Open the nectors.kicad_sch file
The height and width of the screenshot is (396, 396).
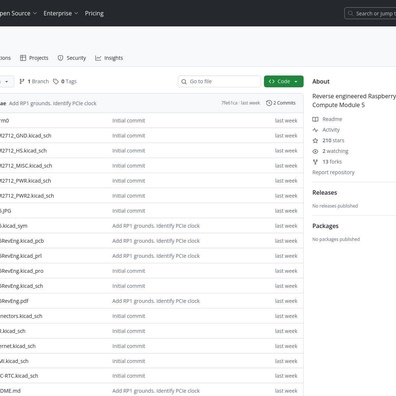pyautogui.click(x=21, y=316)
